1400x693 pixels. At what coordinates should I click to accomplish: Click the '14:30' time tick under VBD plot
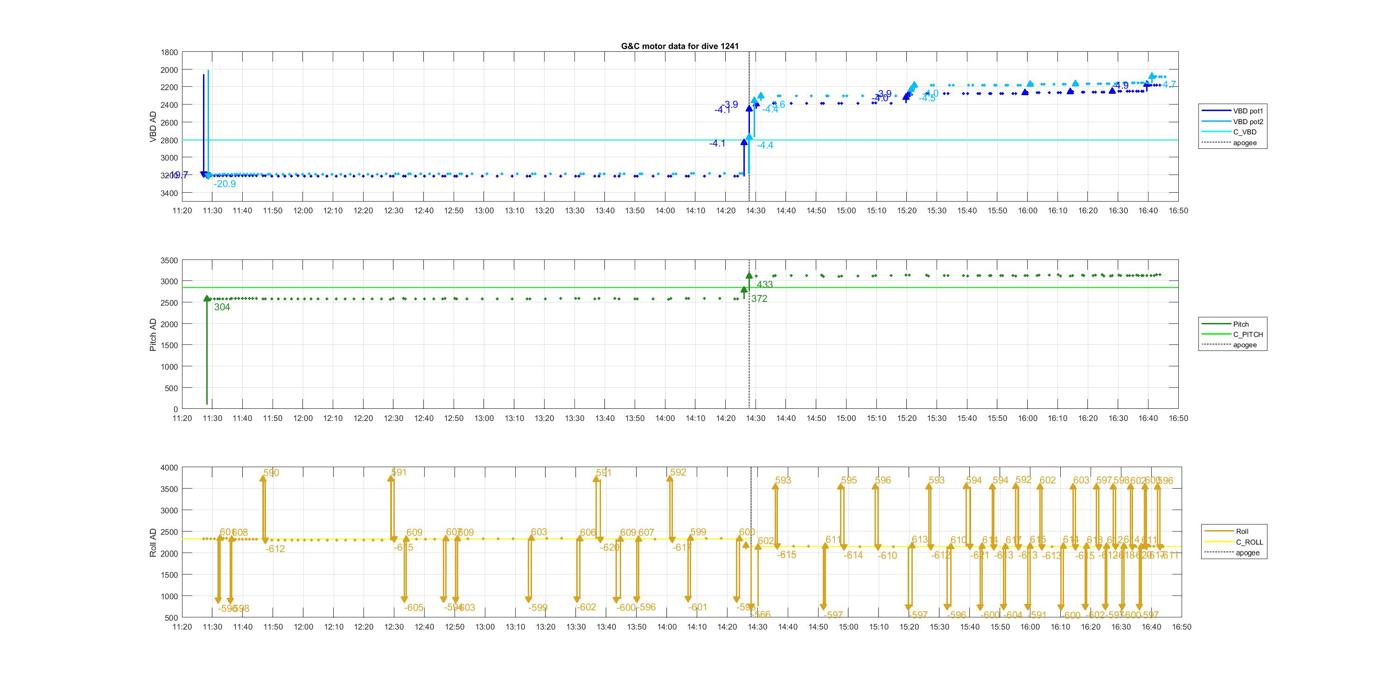756,210
